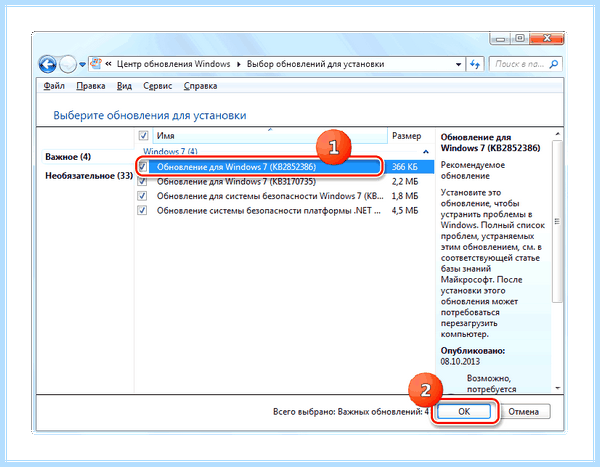Click the 2,2 МБ size value
This screenshot has width=600, height=467.
coord(405,181)
